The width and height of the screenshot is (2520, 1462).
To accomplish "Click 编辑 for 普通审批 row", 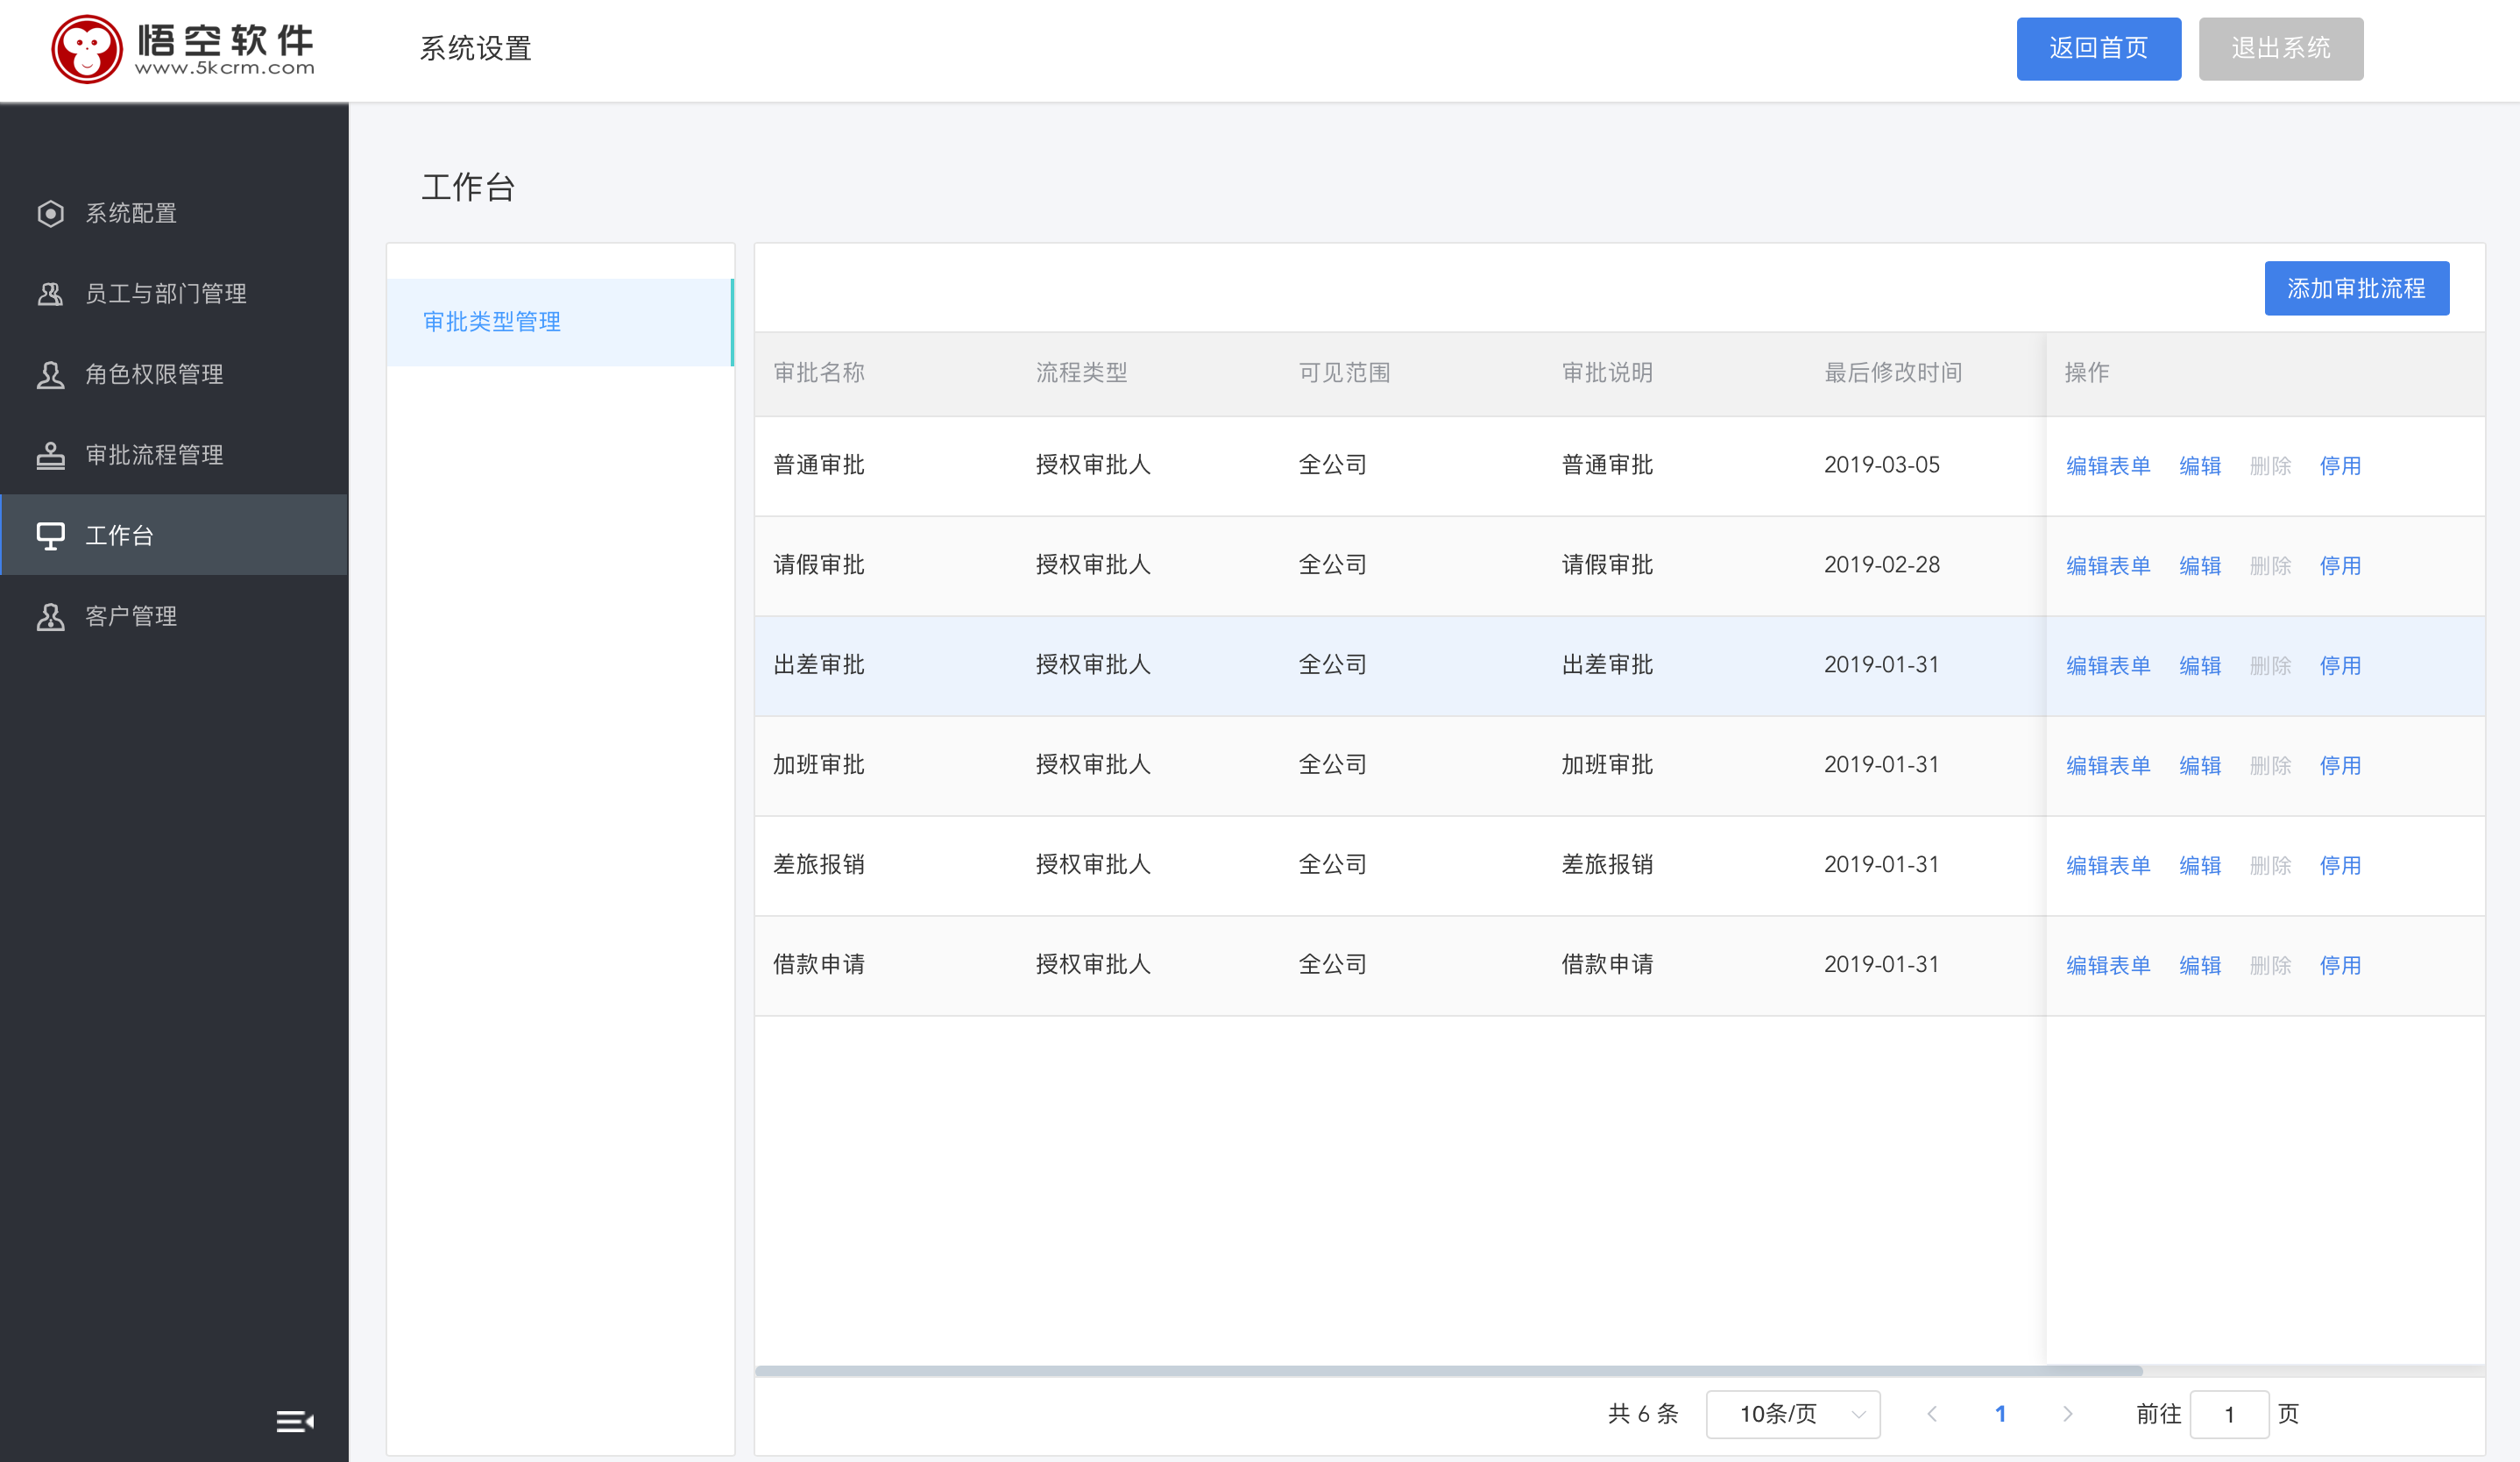I will (x=2200, y=466).
